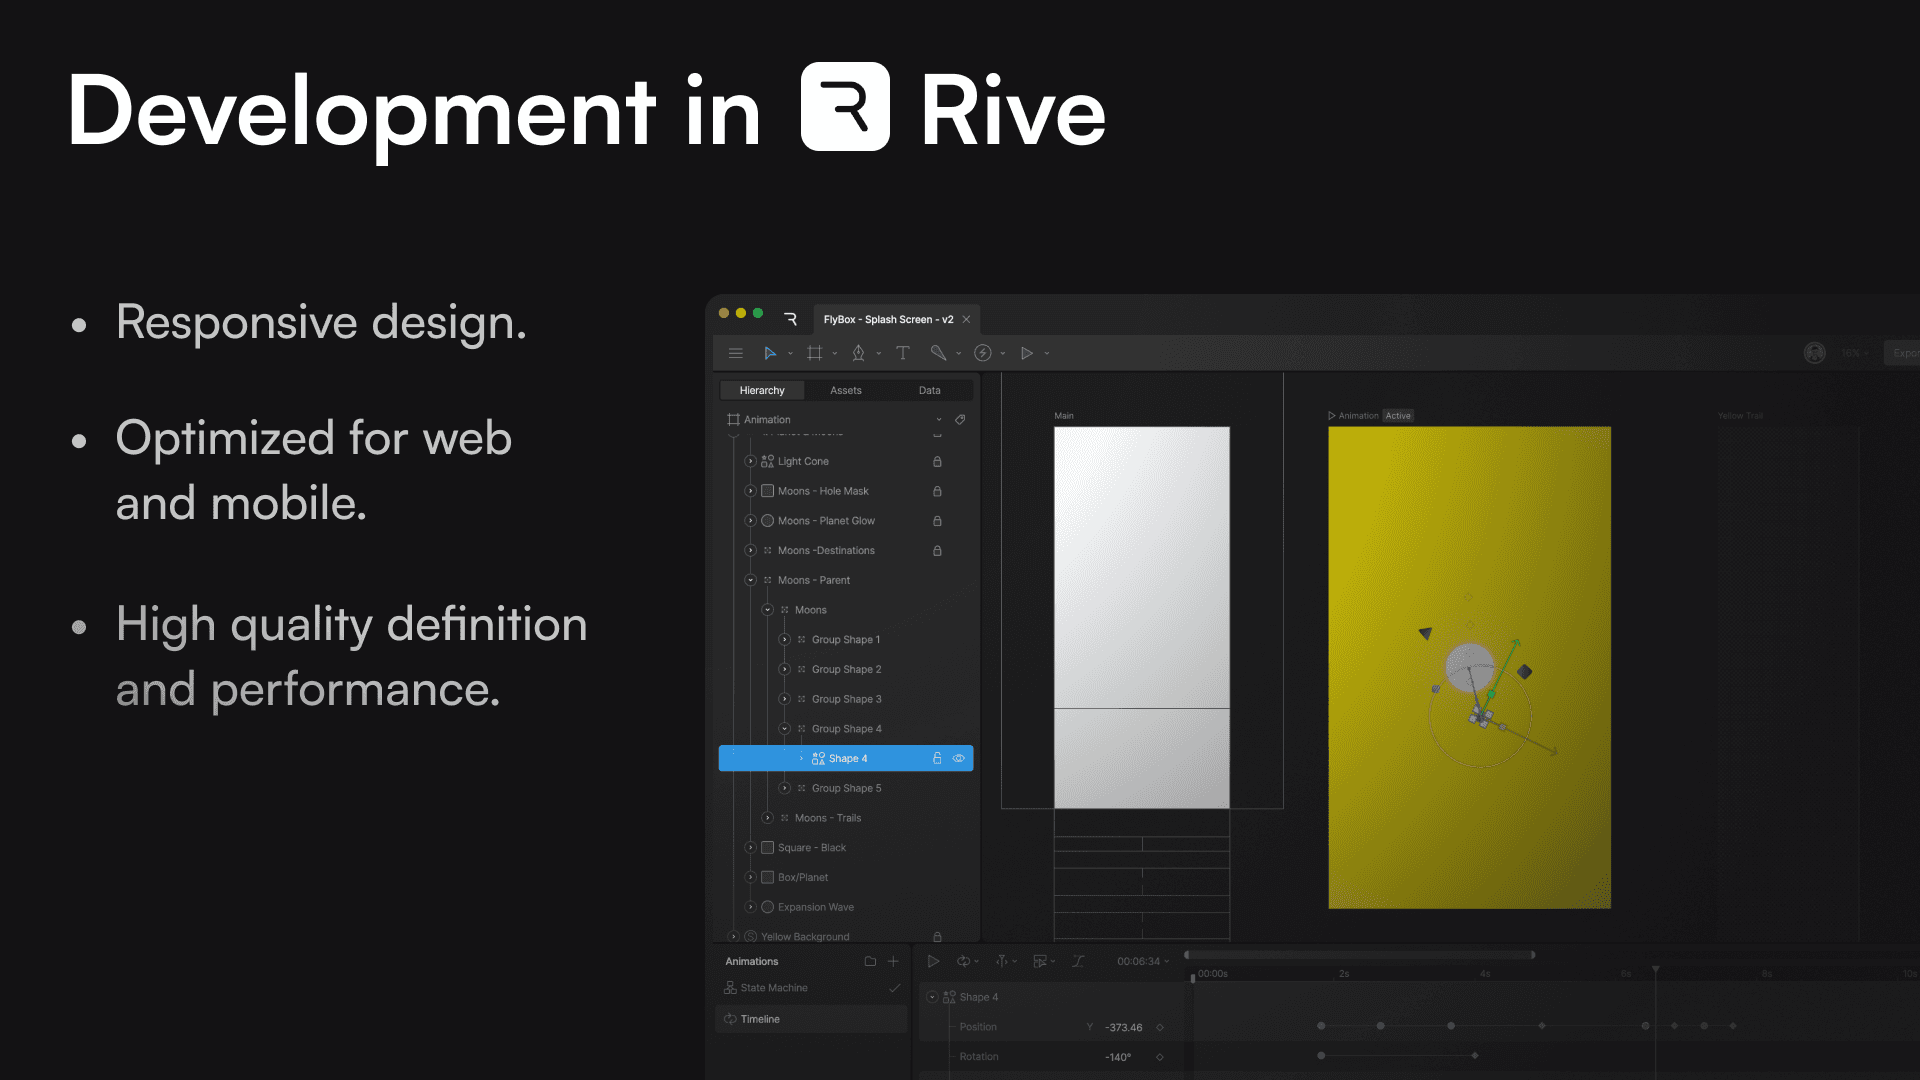The width and height of the screenshot is (1920, 1080).
Task: Select the Bone tool icon
Action: 938,353
